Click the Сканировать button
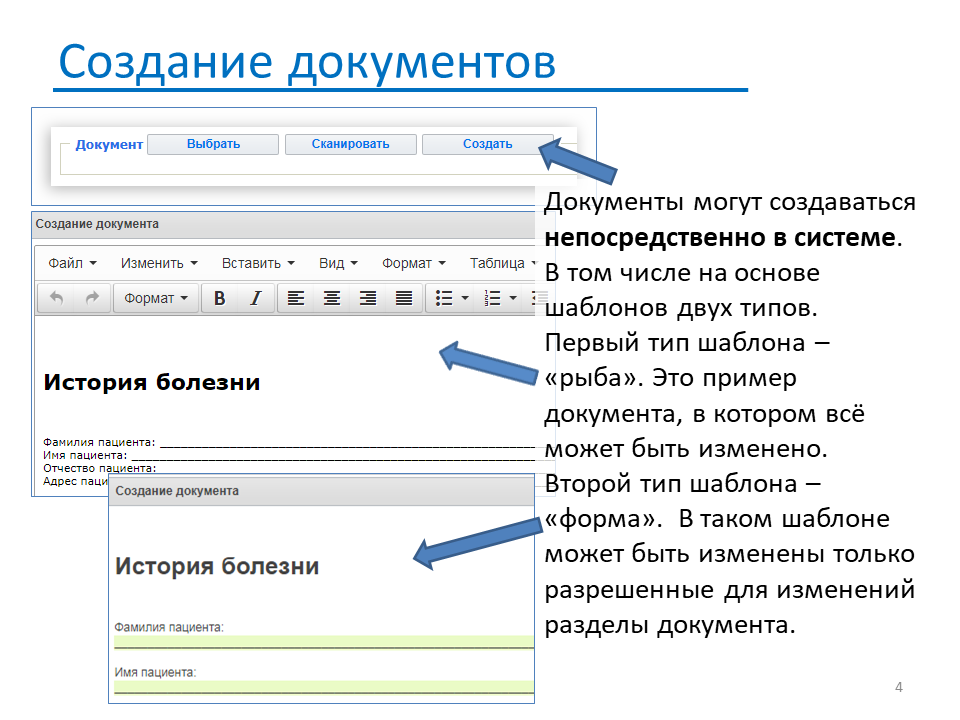Image resolution: width=960 pixels, height=720 pixels. 351,144
